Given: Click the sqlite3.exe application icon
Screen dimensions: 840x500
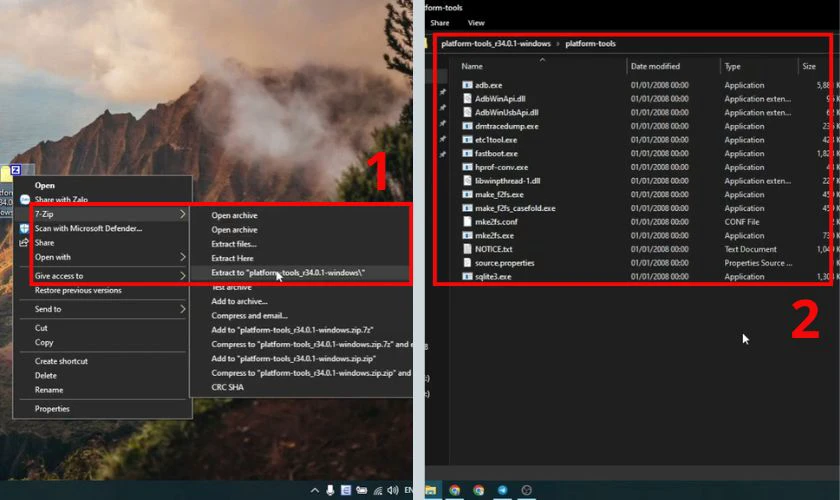Looking at the screenshot, I should pyautogui.click(x=467, y=277).
